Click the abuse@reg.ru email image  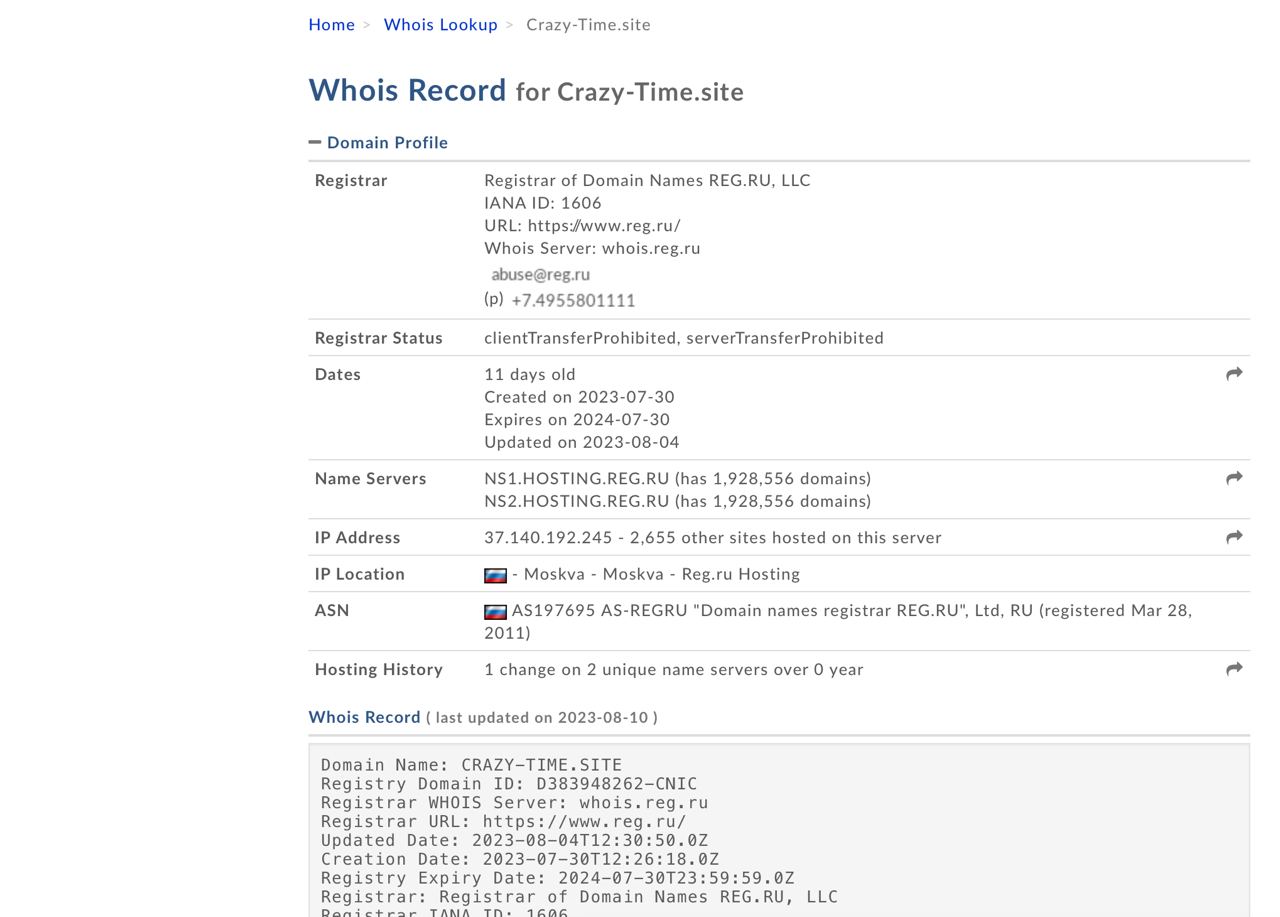[540, 275]
